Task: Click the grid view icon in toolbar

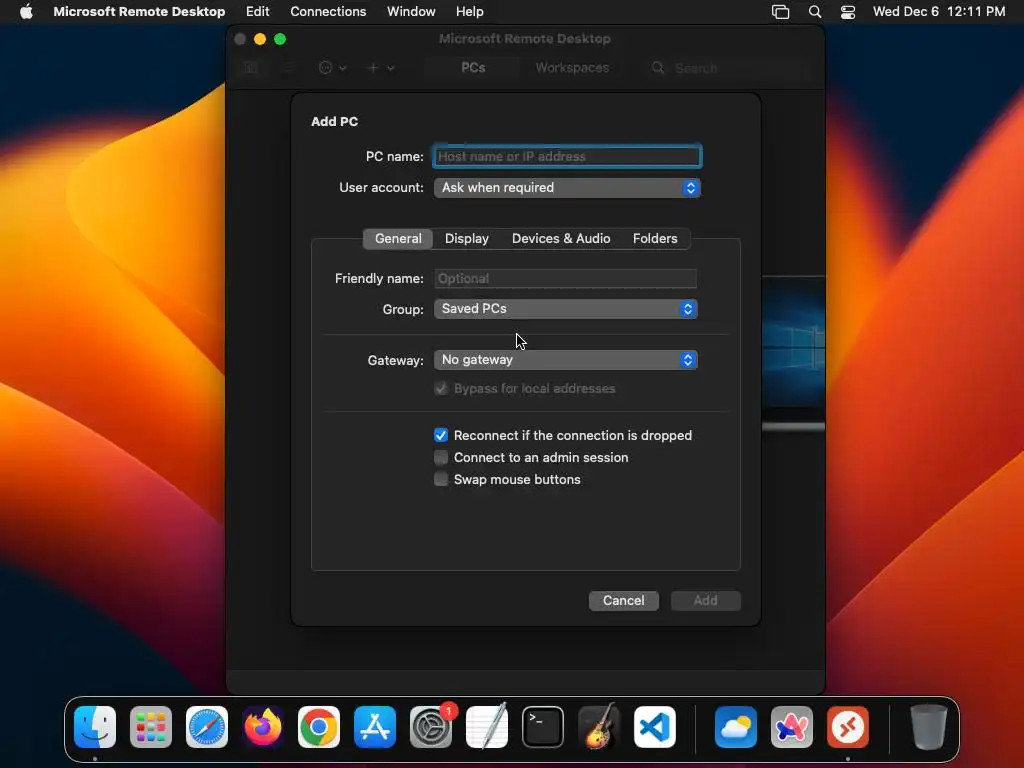Action: (251, 68)
